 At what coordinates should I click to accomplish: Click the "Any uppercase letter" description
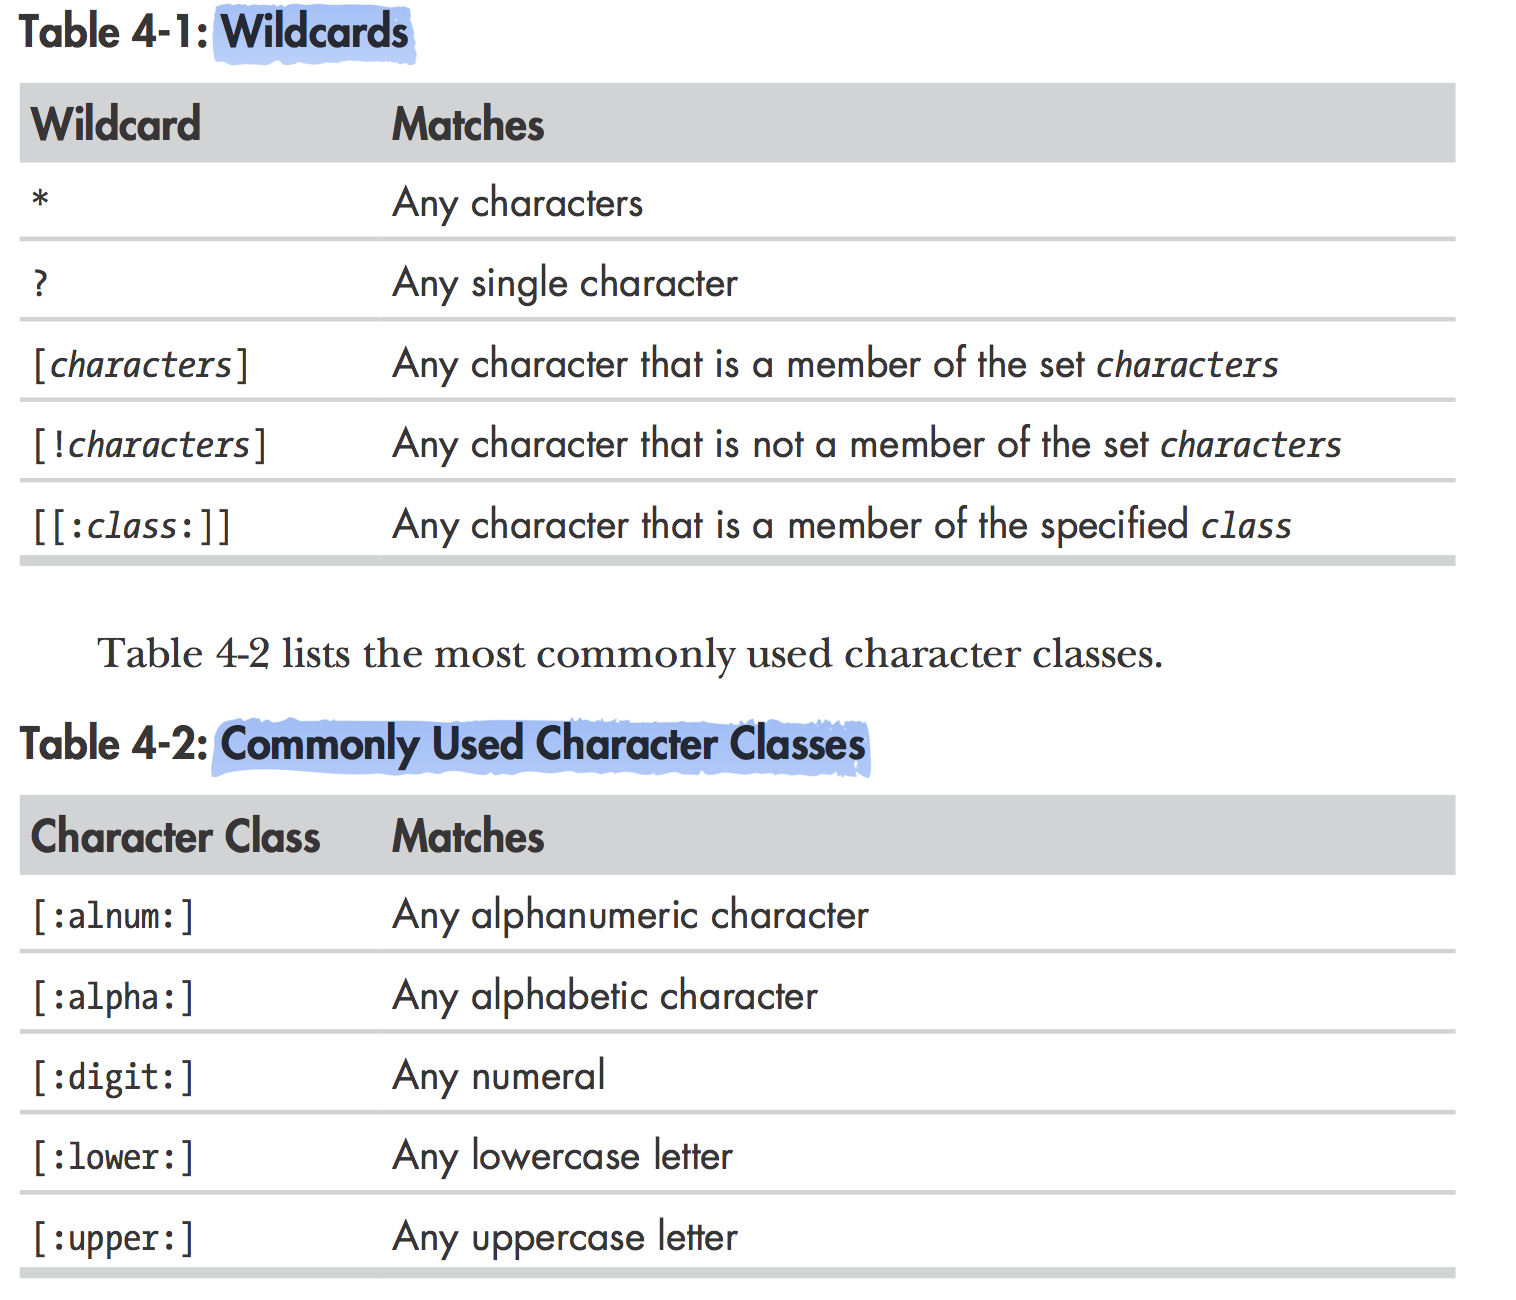pos(565,1238)
